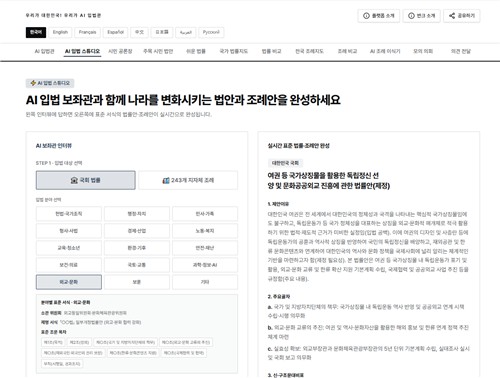500x378 pixels.
Task: Open the 주목 시민 법안 nav tab
Action: (158, 51)
